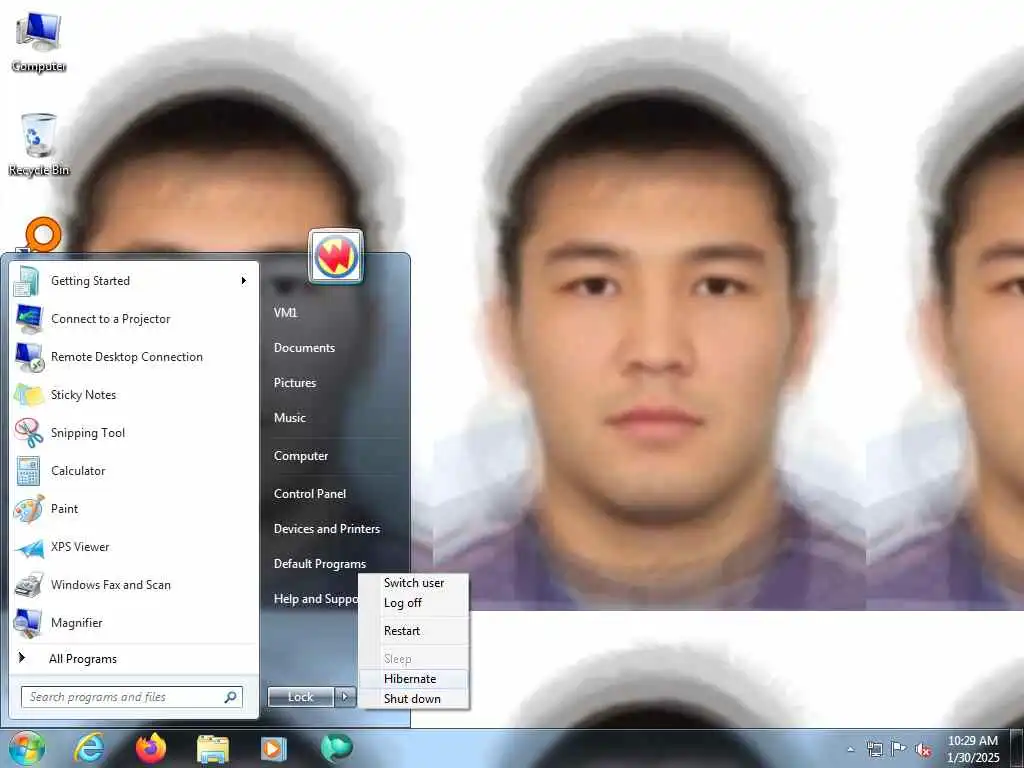Show hidden tray icons arrow
Screen dimensions: 1024x768
coord(850,750)
